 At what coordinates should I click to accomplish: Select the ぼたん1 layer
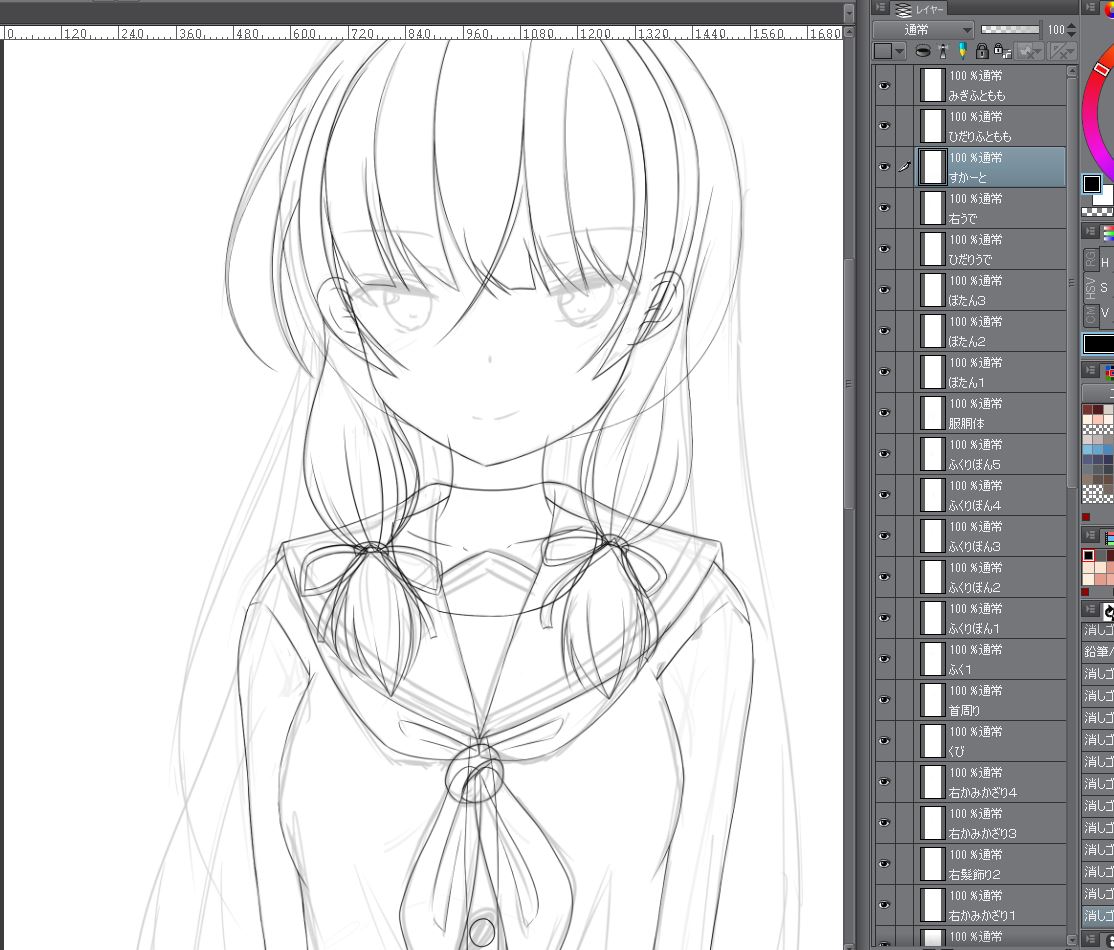(991, 372)
